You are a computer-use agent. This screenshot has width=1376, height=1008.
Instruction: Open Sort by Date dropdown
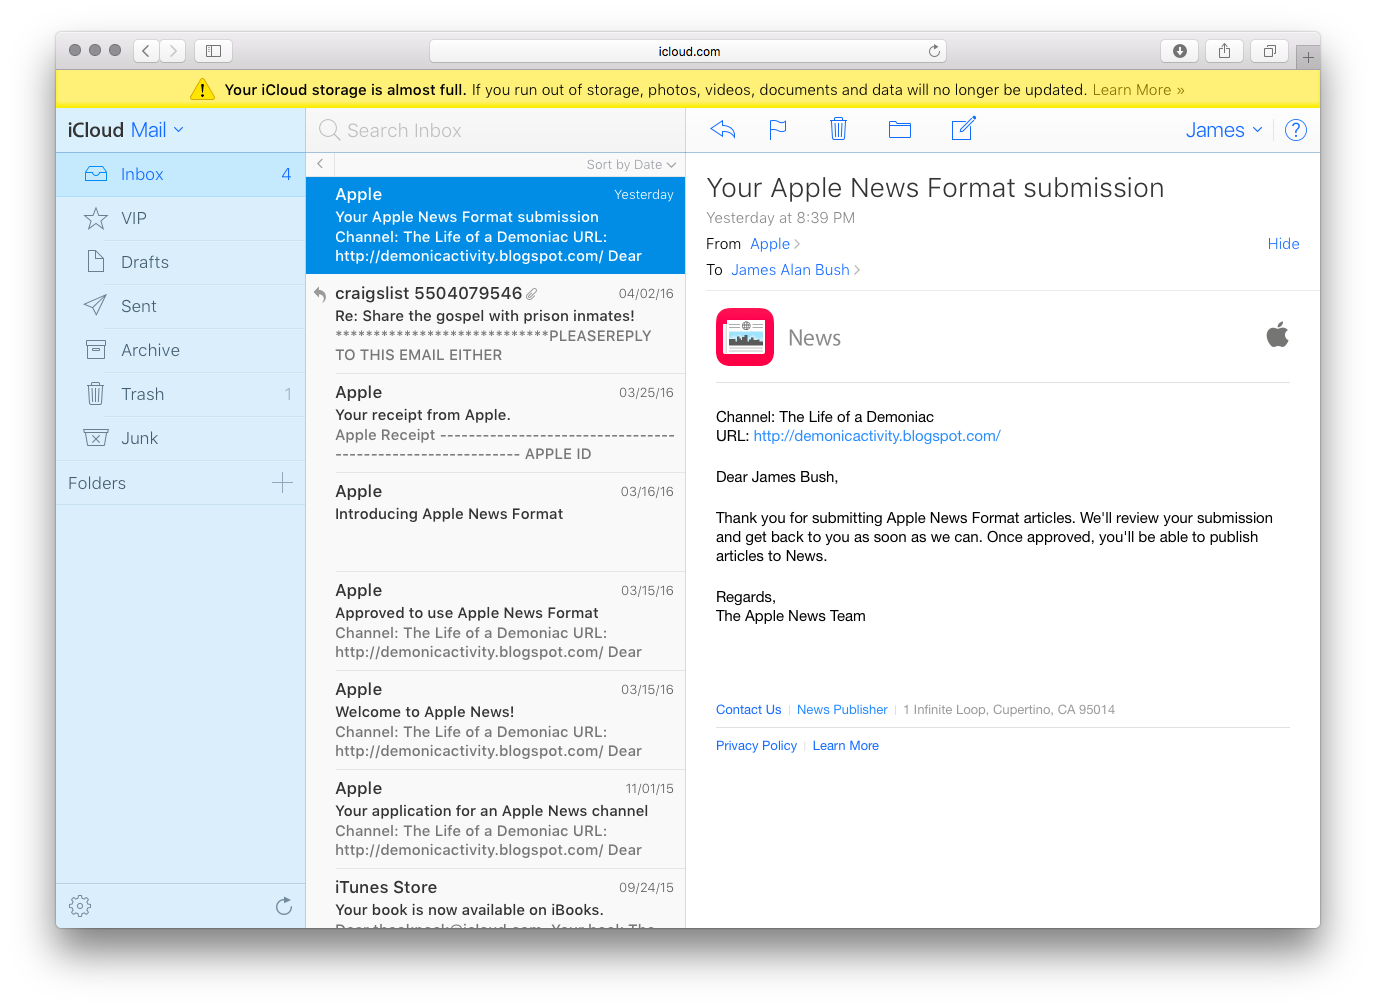click(x=631, y=165)
